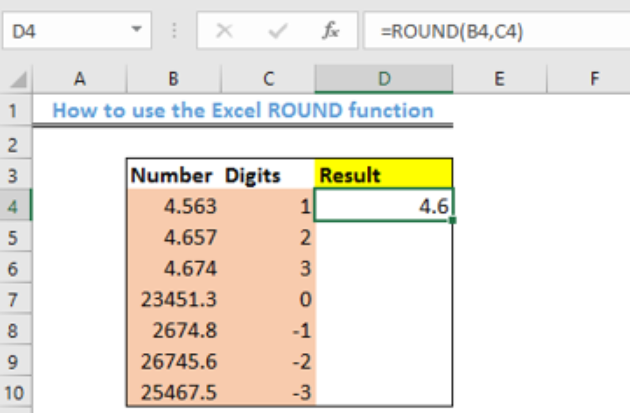Select empty Result cell in row 5
Image resolution: width=630 pixels, height=415 pixels.
tap(384, 237)
